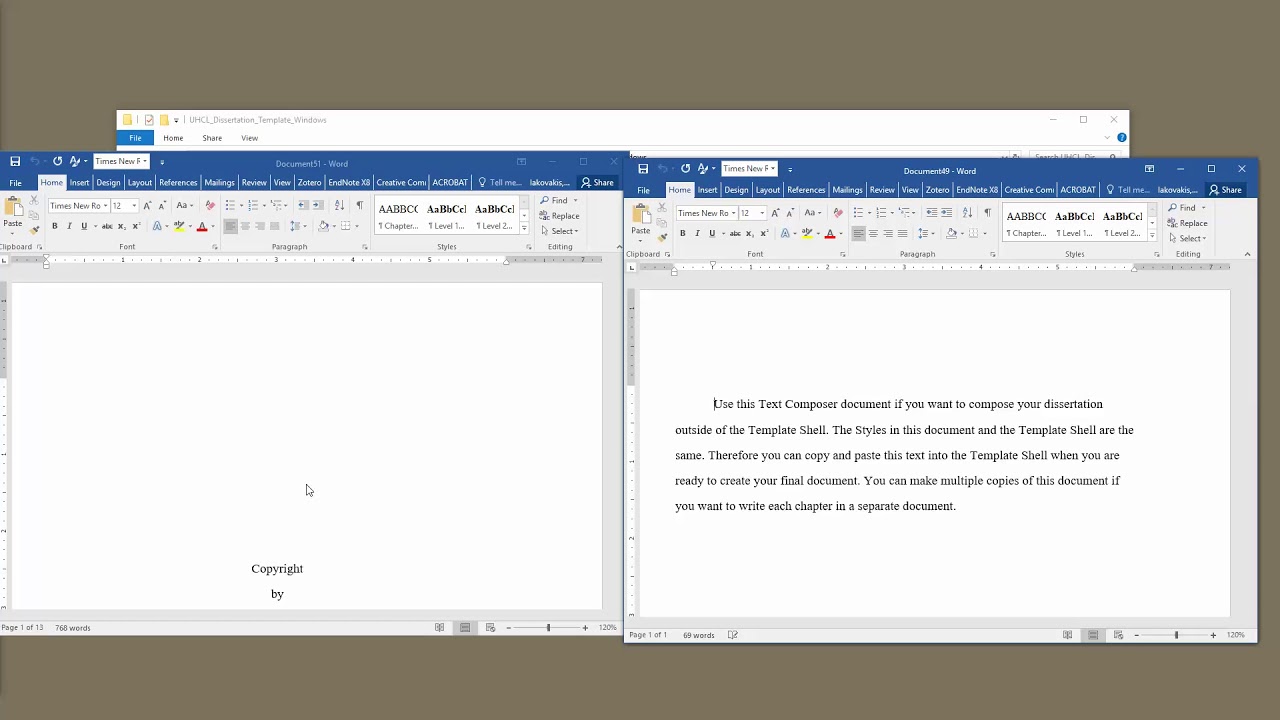Click the Paste icon in Document49

click(641, 213)
